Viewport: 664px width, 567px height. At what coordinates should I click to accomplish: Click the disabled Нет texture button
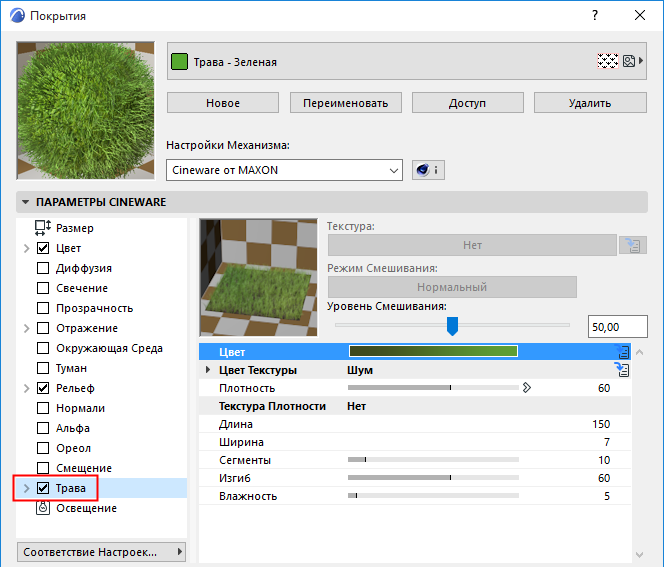tap(472, 245)
